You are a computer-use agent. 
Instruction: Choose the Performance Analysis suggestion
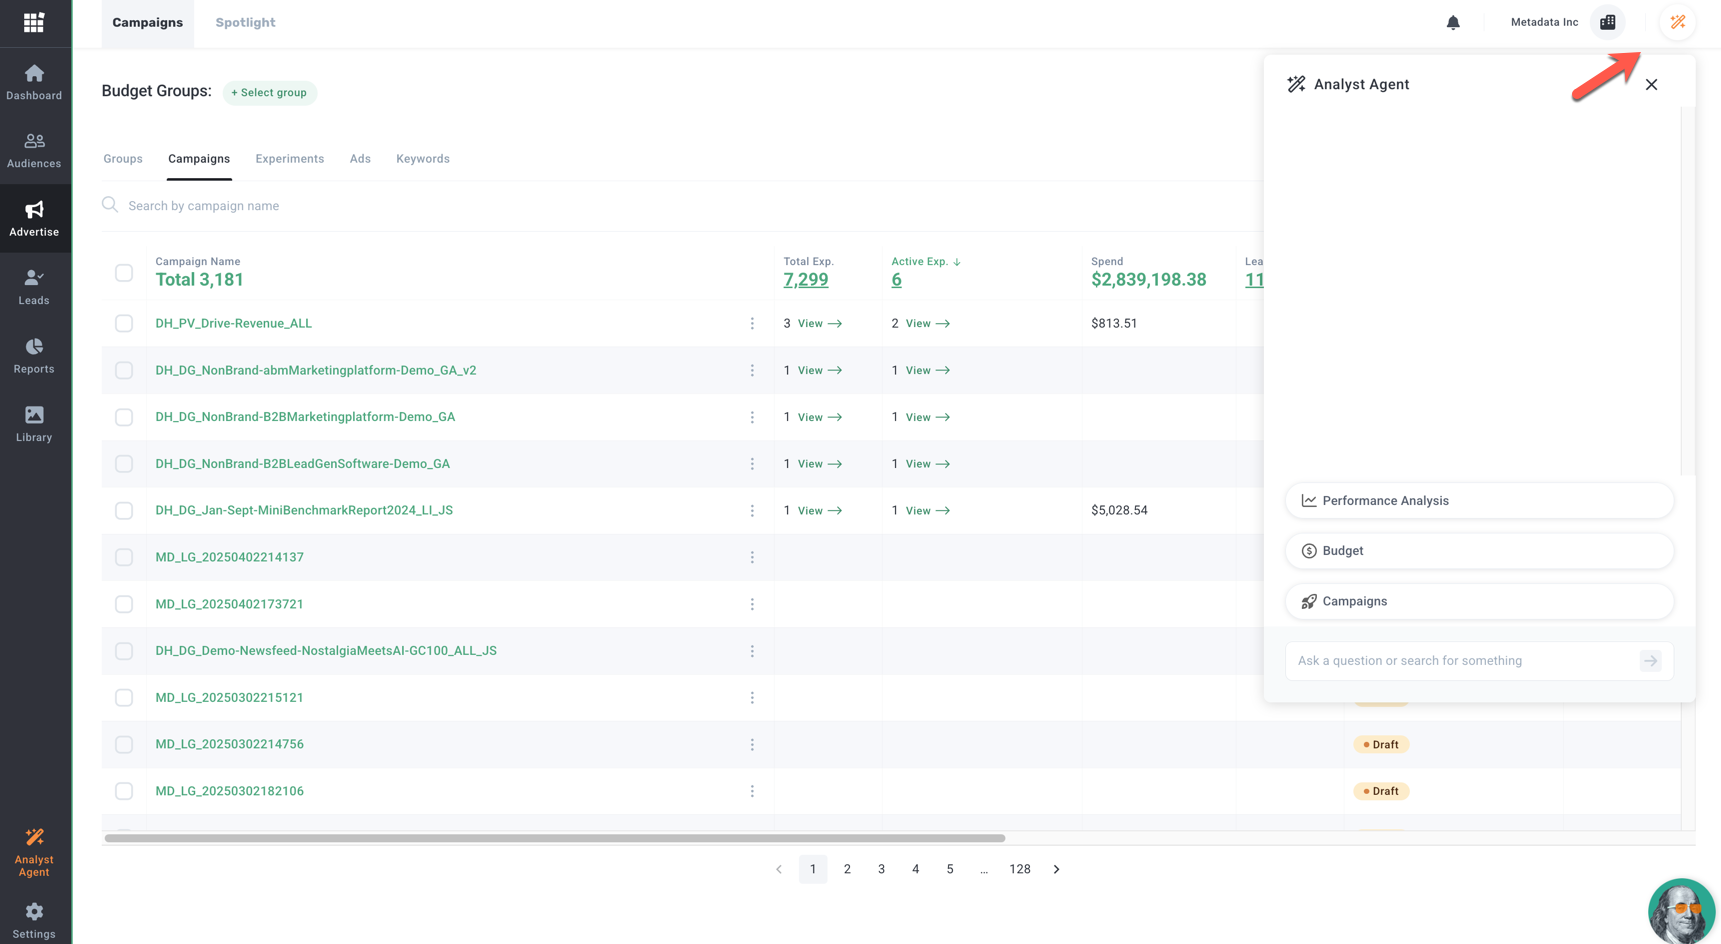[1478, 501]
